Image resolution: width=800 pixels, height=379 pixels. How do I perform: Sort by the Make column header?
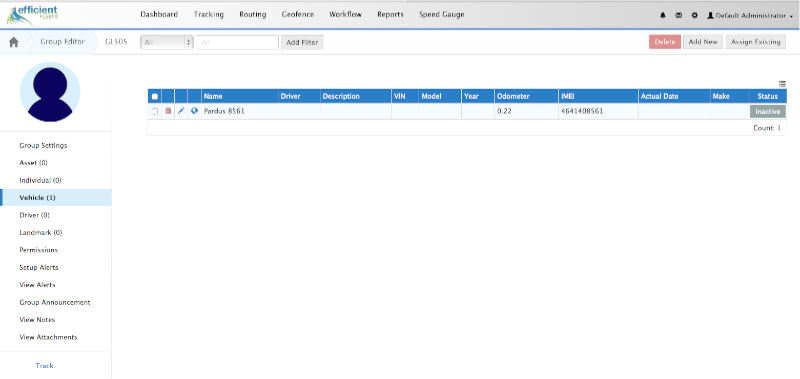730,96
